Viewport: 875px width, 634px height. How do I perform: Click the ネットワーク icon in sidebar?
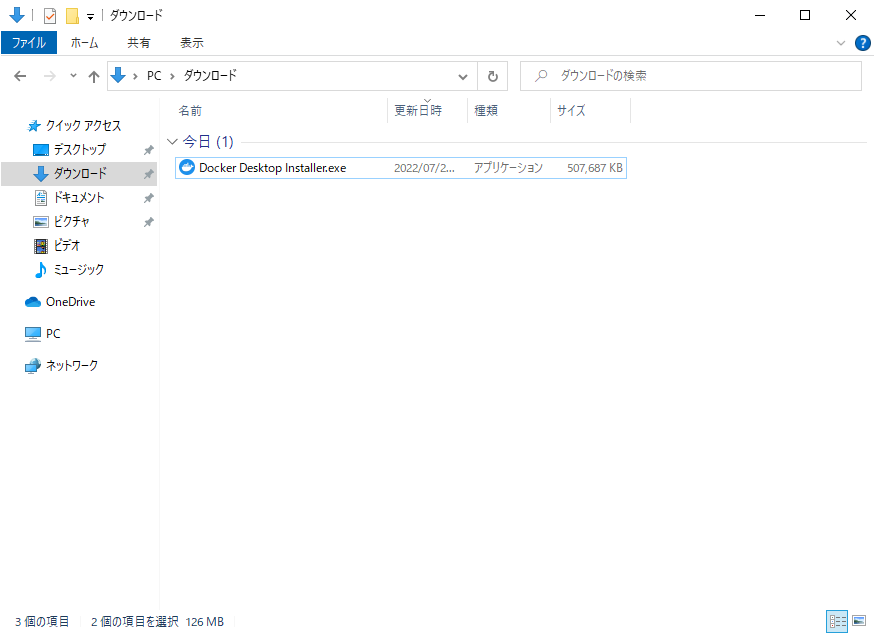coord(33,366)
